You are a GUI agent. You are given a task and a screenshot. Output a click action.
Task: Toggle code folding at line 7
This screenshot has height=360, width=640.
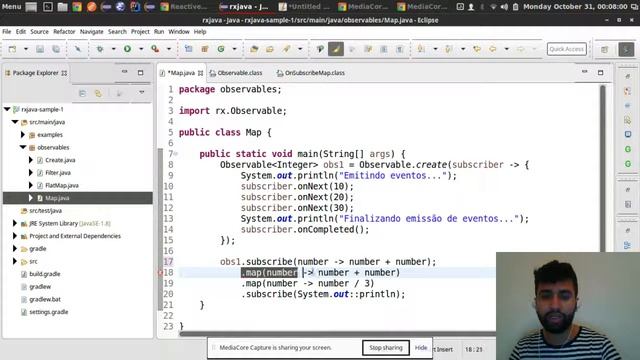pyautogui.click(x=176, y=154)
